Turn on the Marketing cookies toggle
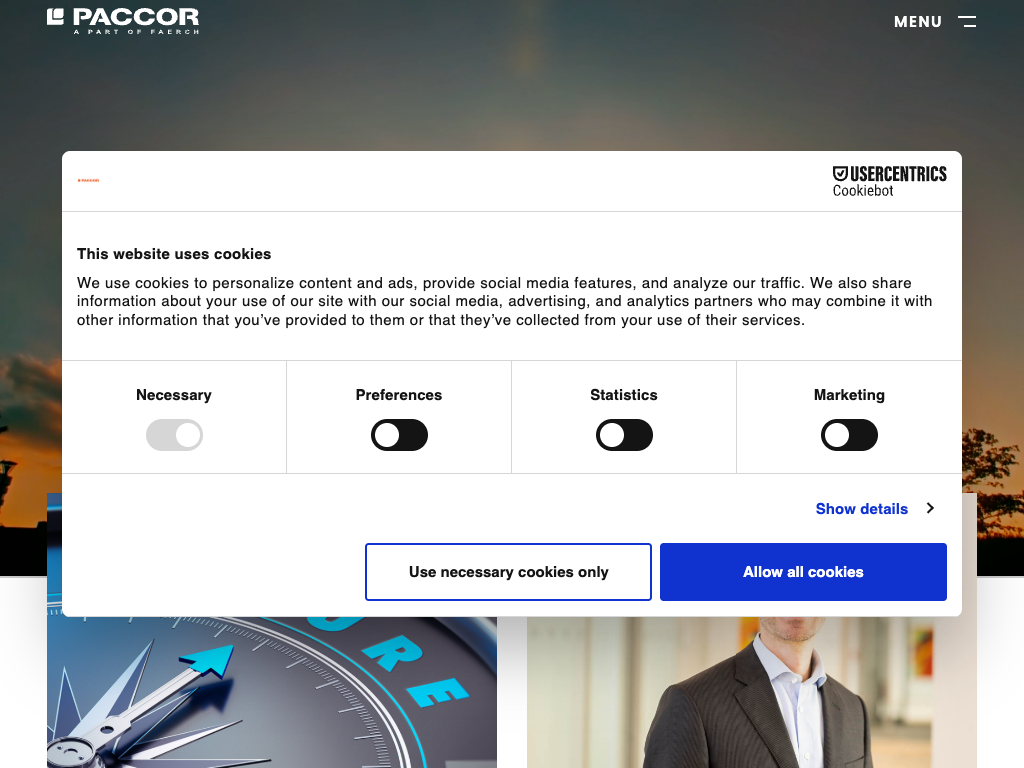Image resolution: width=1024 pixels, height=768 pixels. click(x=849, y=435)
